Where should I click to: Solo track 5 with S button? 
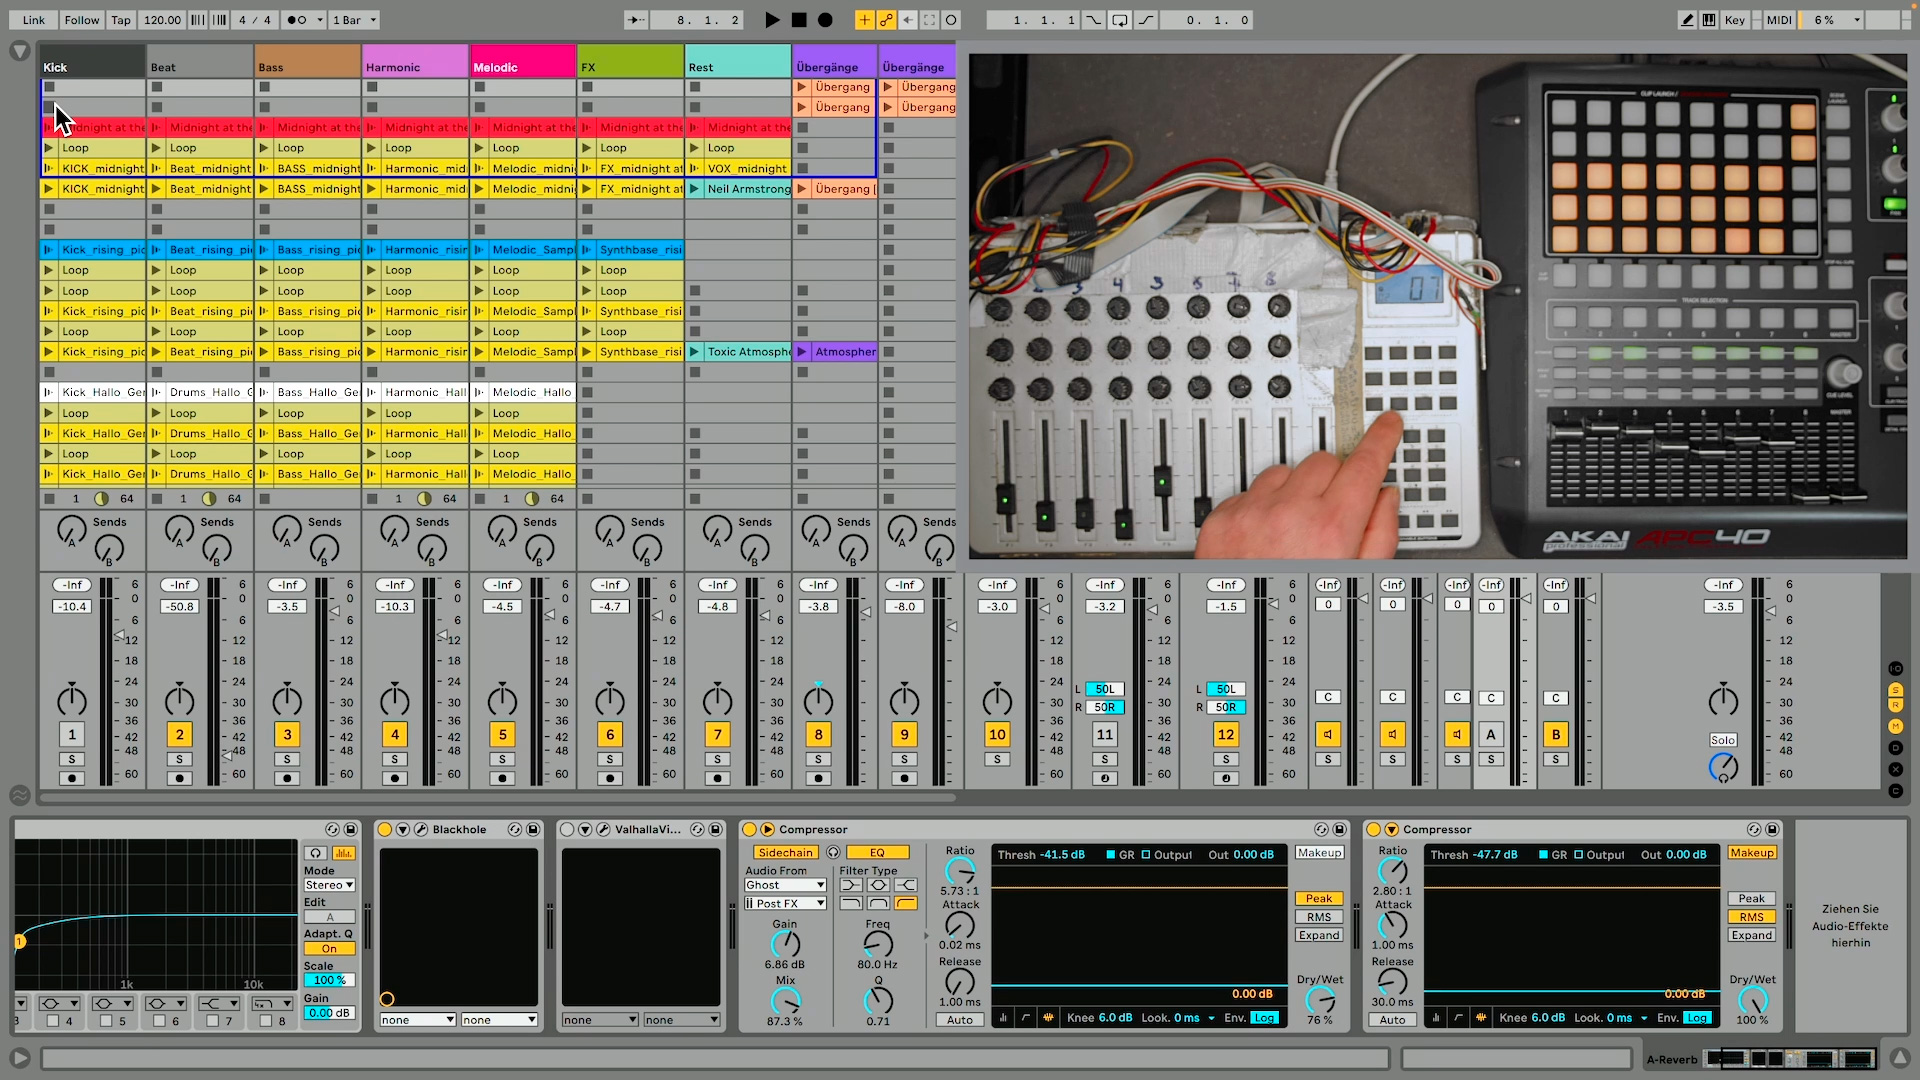tap(503, 760)
